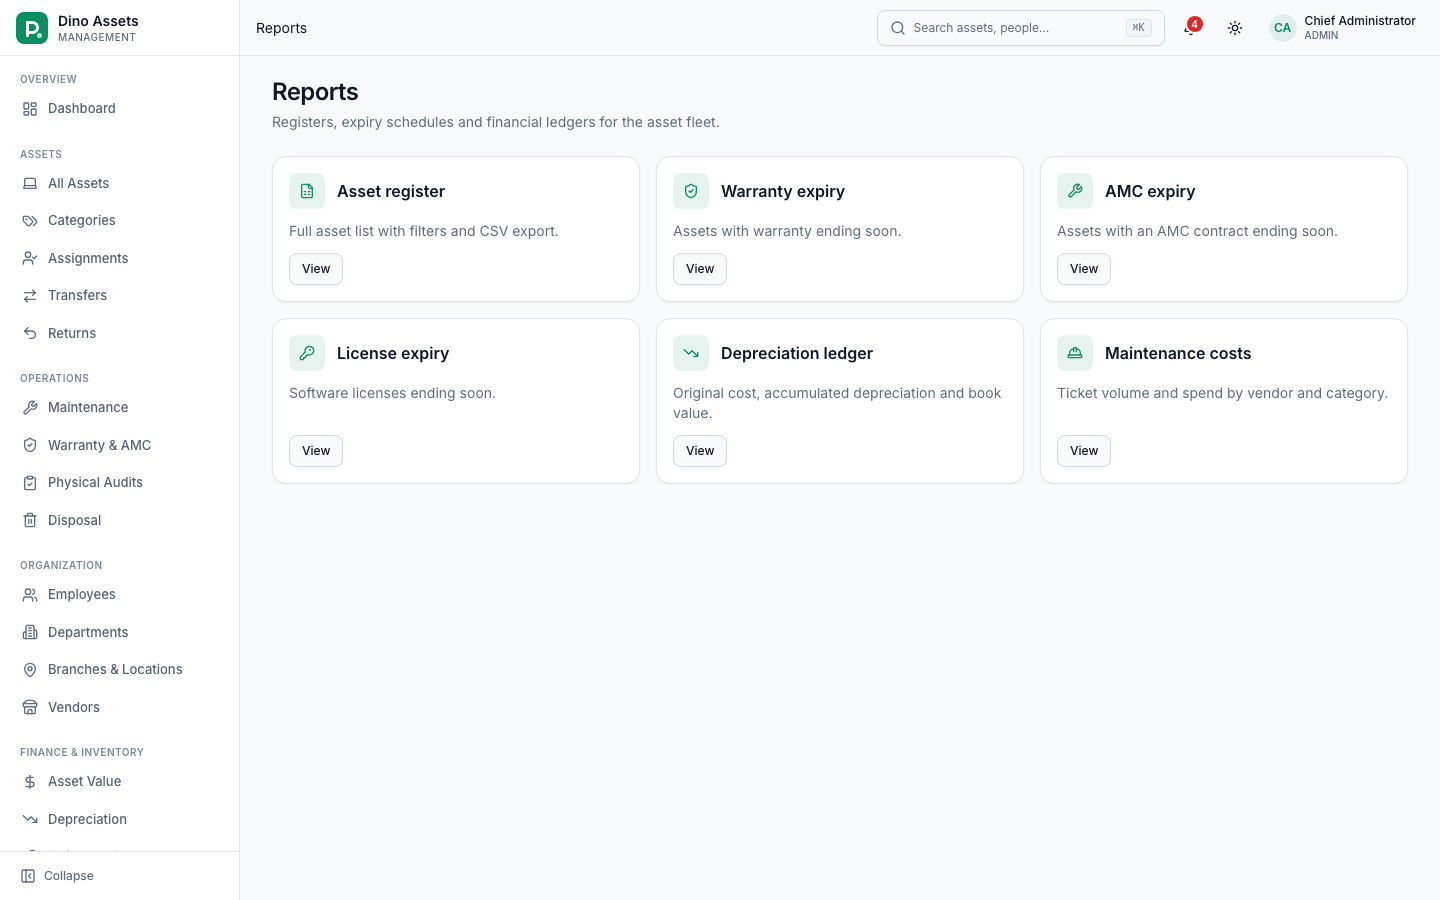Click the Depreciation ledger trend icon
Screen dimensions: 1440x900
pos(691,353)
